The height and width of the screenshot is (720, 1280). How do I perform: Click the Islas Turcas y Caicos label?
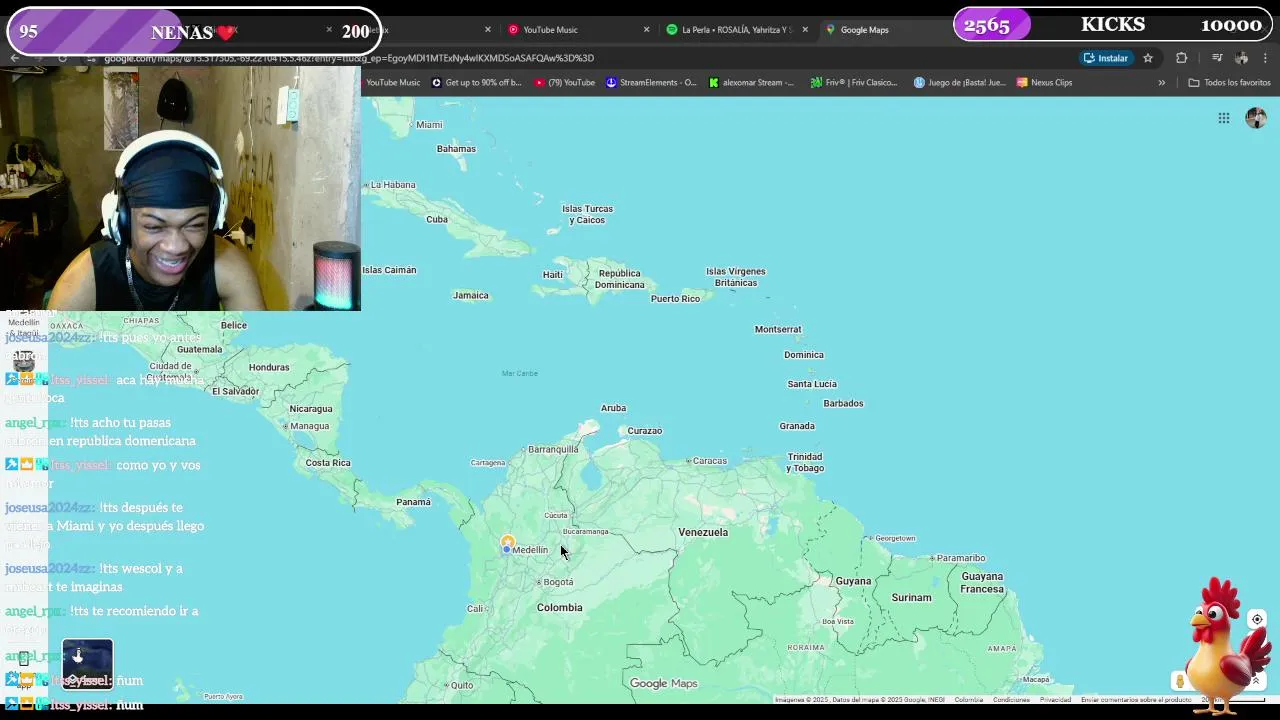pyautogui.click(x=587, y=214)
